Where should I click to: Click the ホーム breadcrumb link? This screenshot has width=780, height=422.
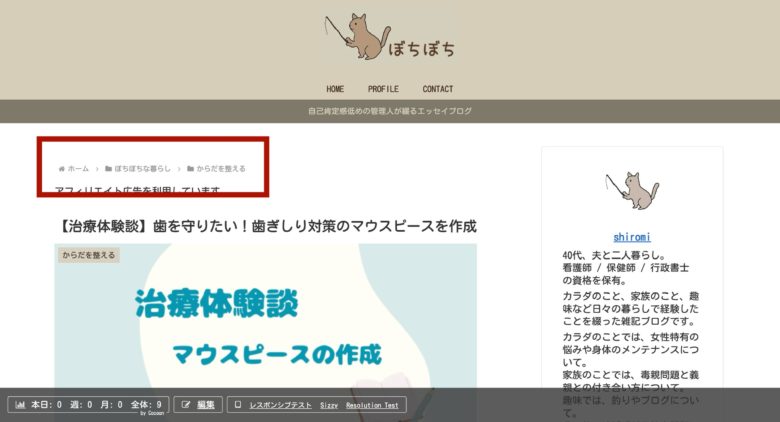(x=78, y=169)
